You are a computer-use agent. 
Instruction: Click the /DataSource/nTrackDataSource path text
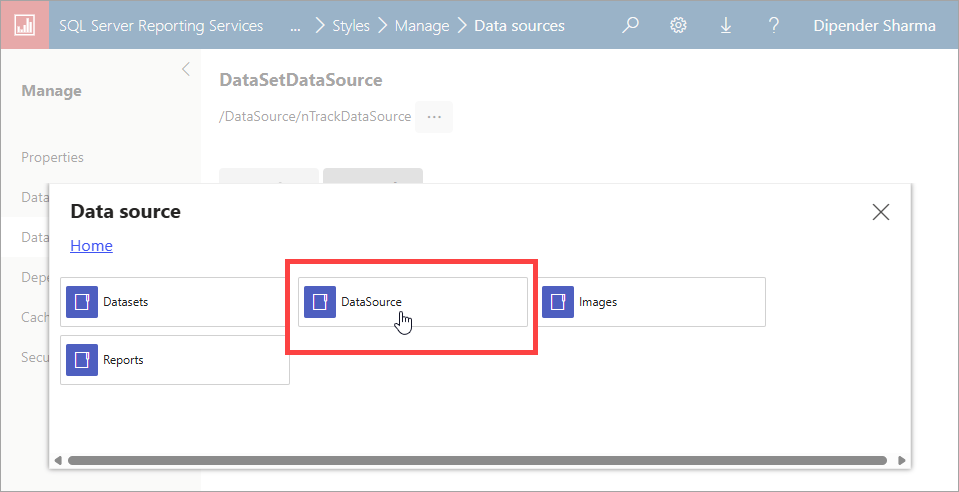click(x=315, y=116)
